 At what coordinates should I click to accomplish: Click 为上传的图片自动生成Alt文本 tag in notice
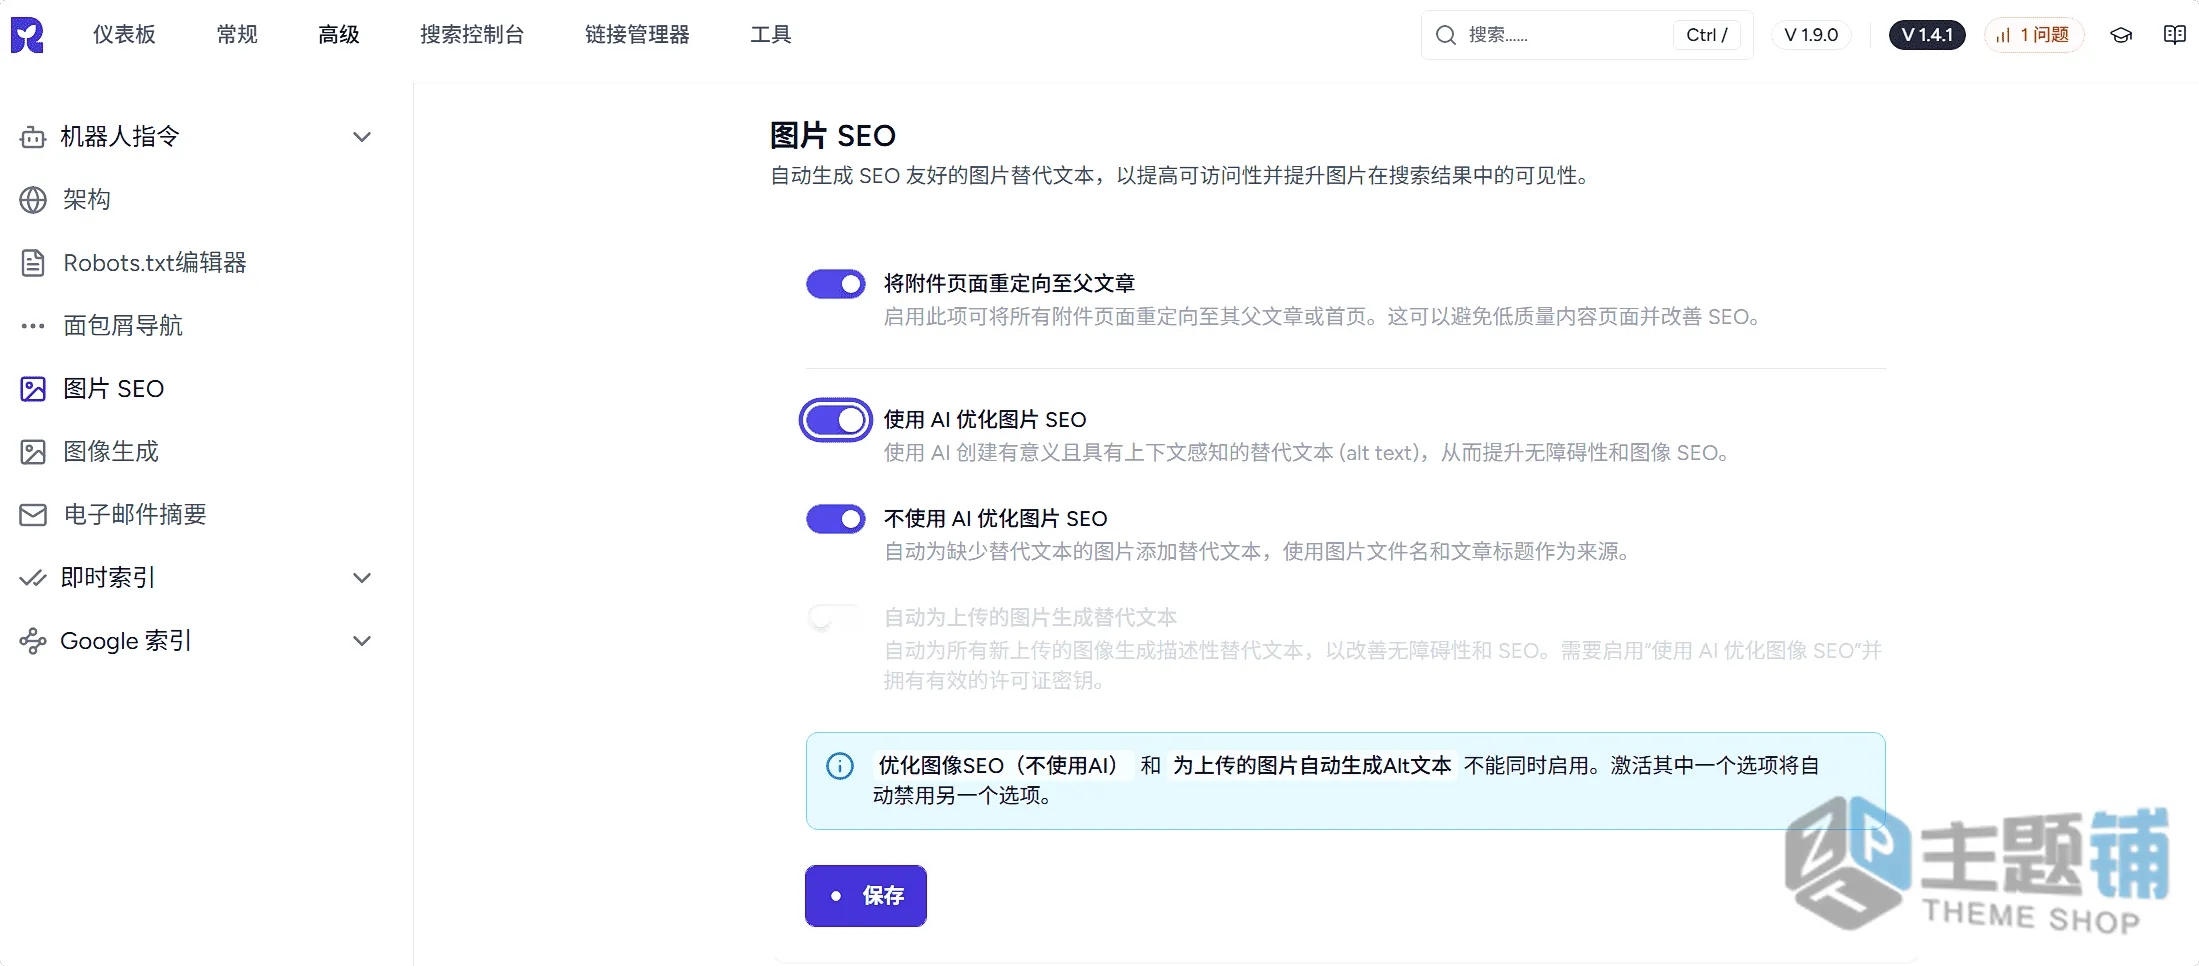click(x=1312, y=766)
